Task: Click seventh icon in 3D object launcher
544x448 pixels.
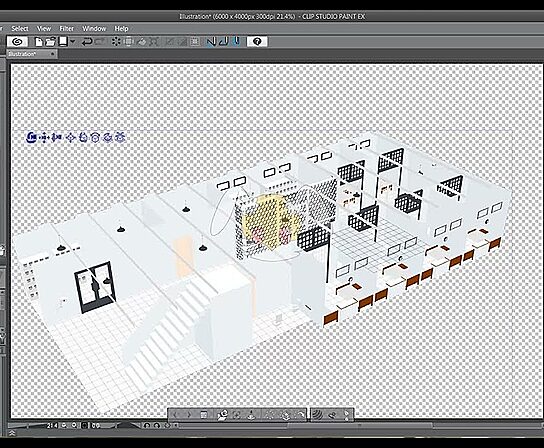Action: (x=270, y=415)
